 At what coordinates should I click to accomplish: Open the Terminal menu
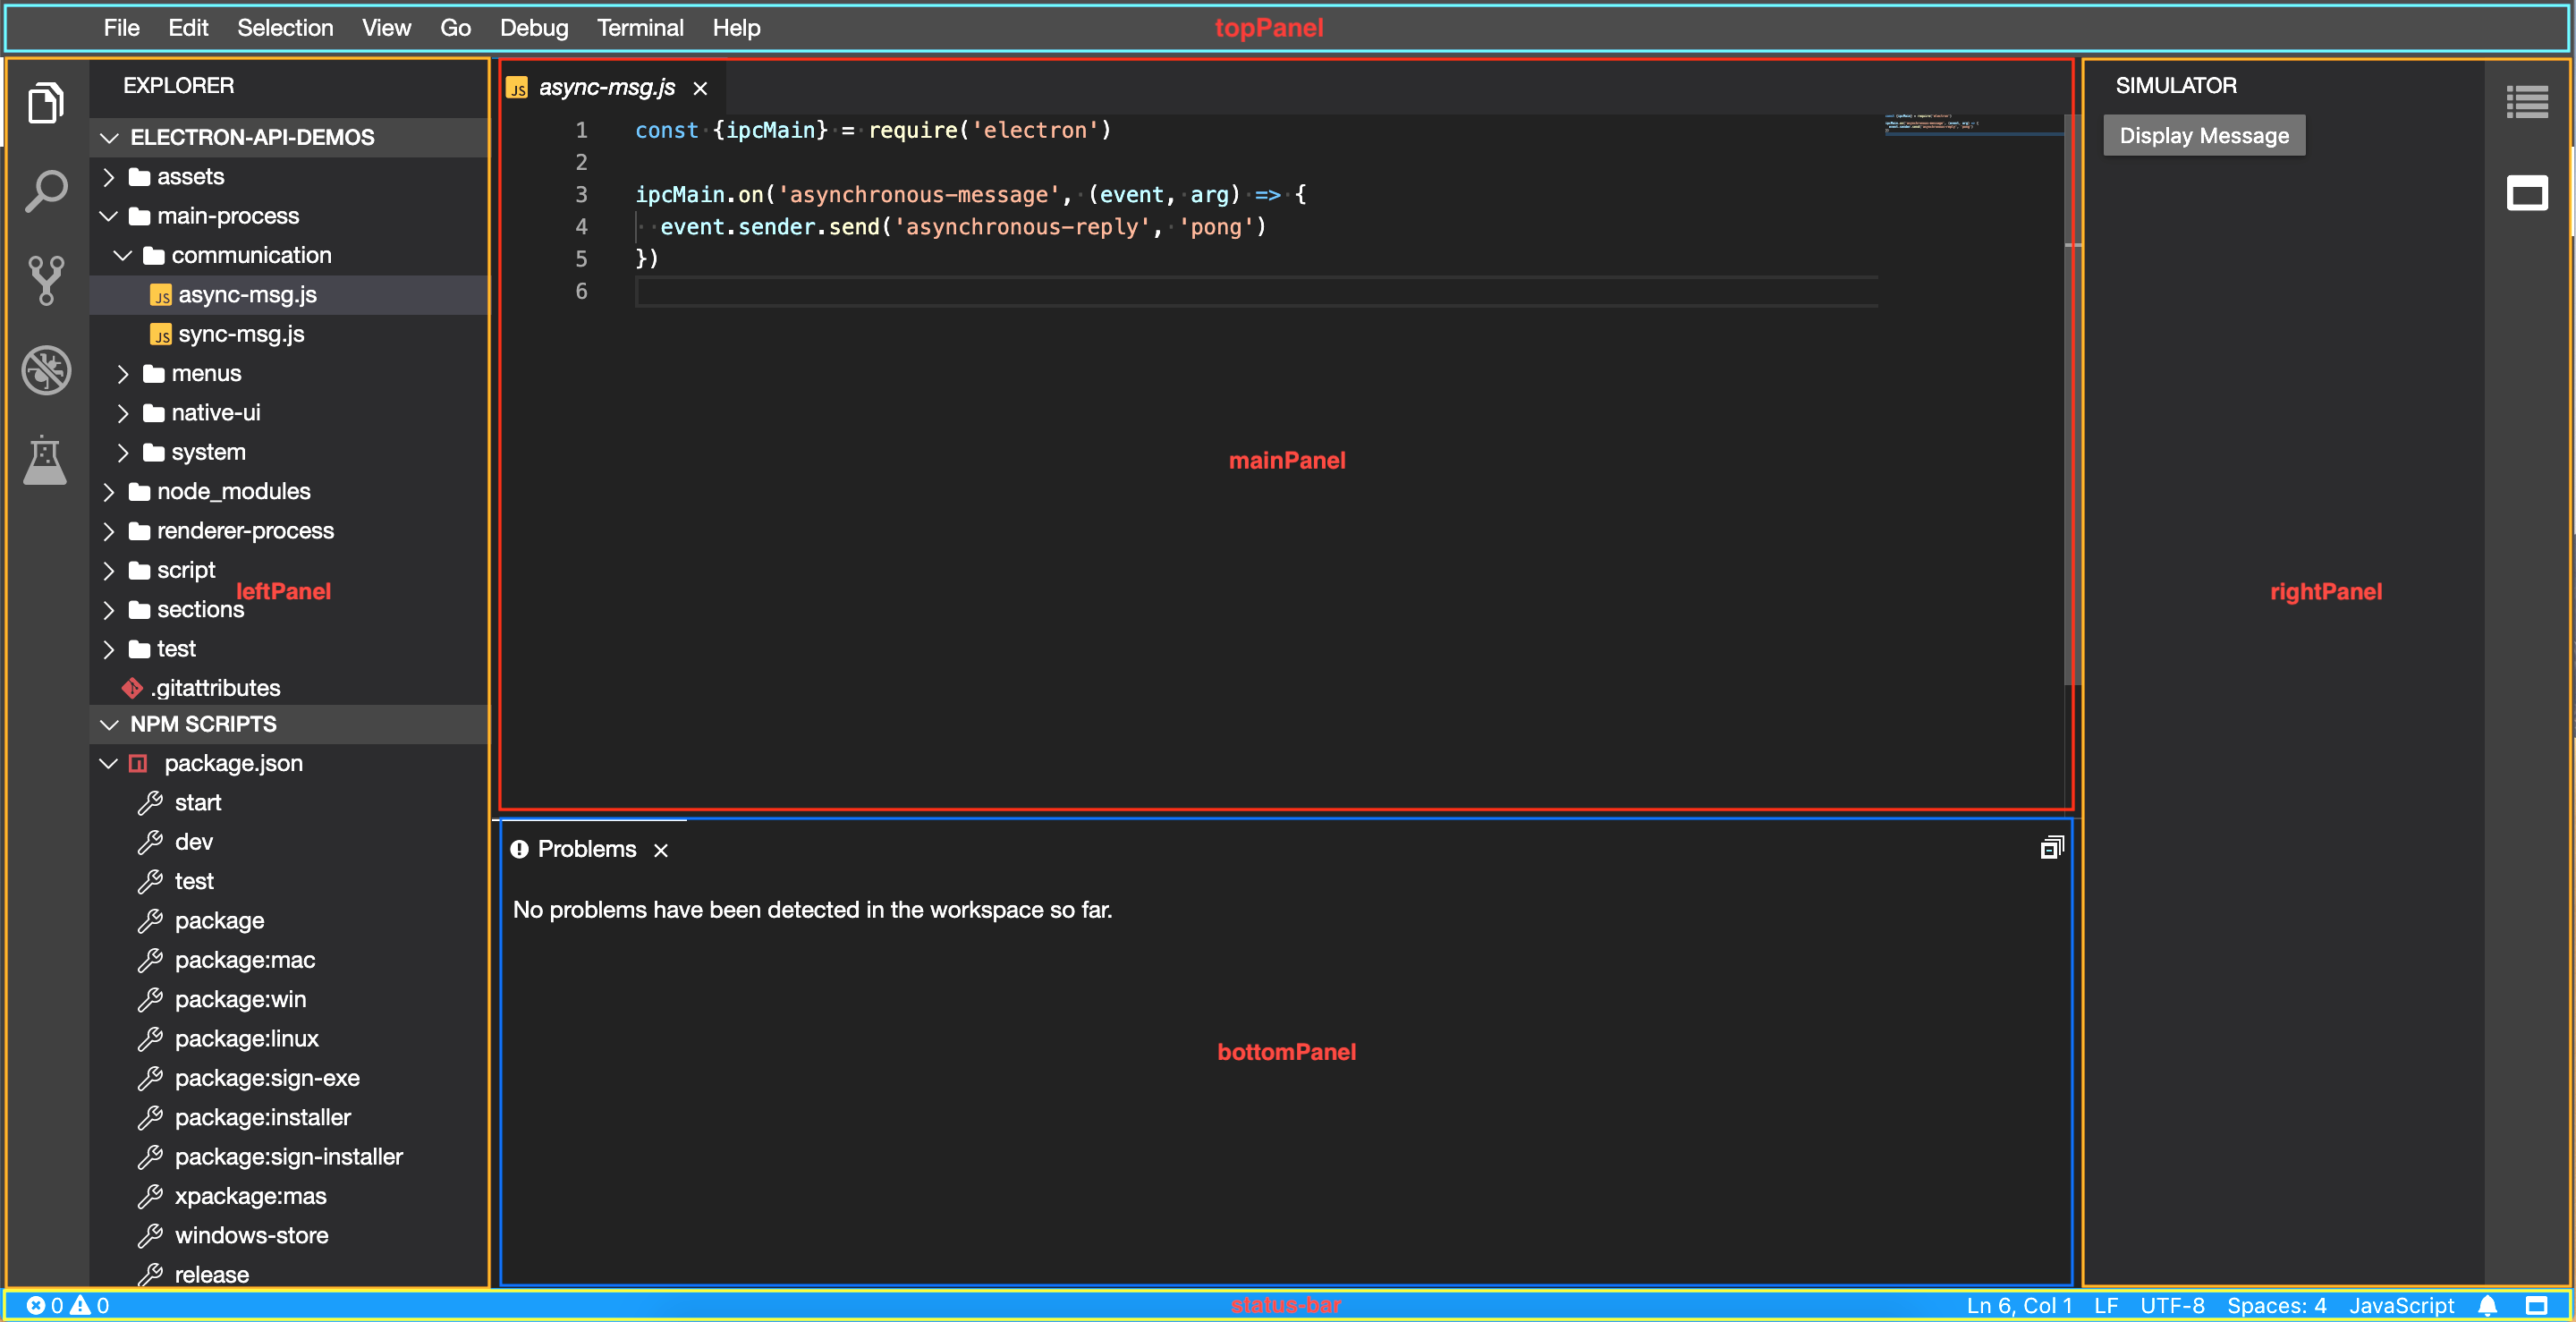coord(640,28)
